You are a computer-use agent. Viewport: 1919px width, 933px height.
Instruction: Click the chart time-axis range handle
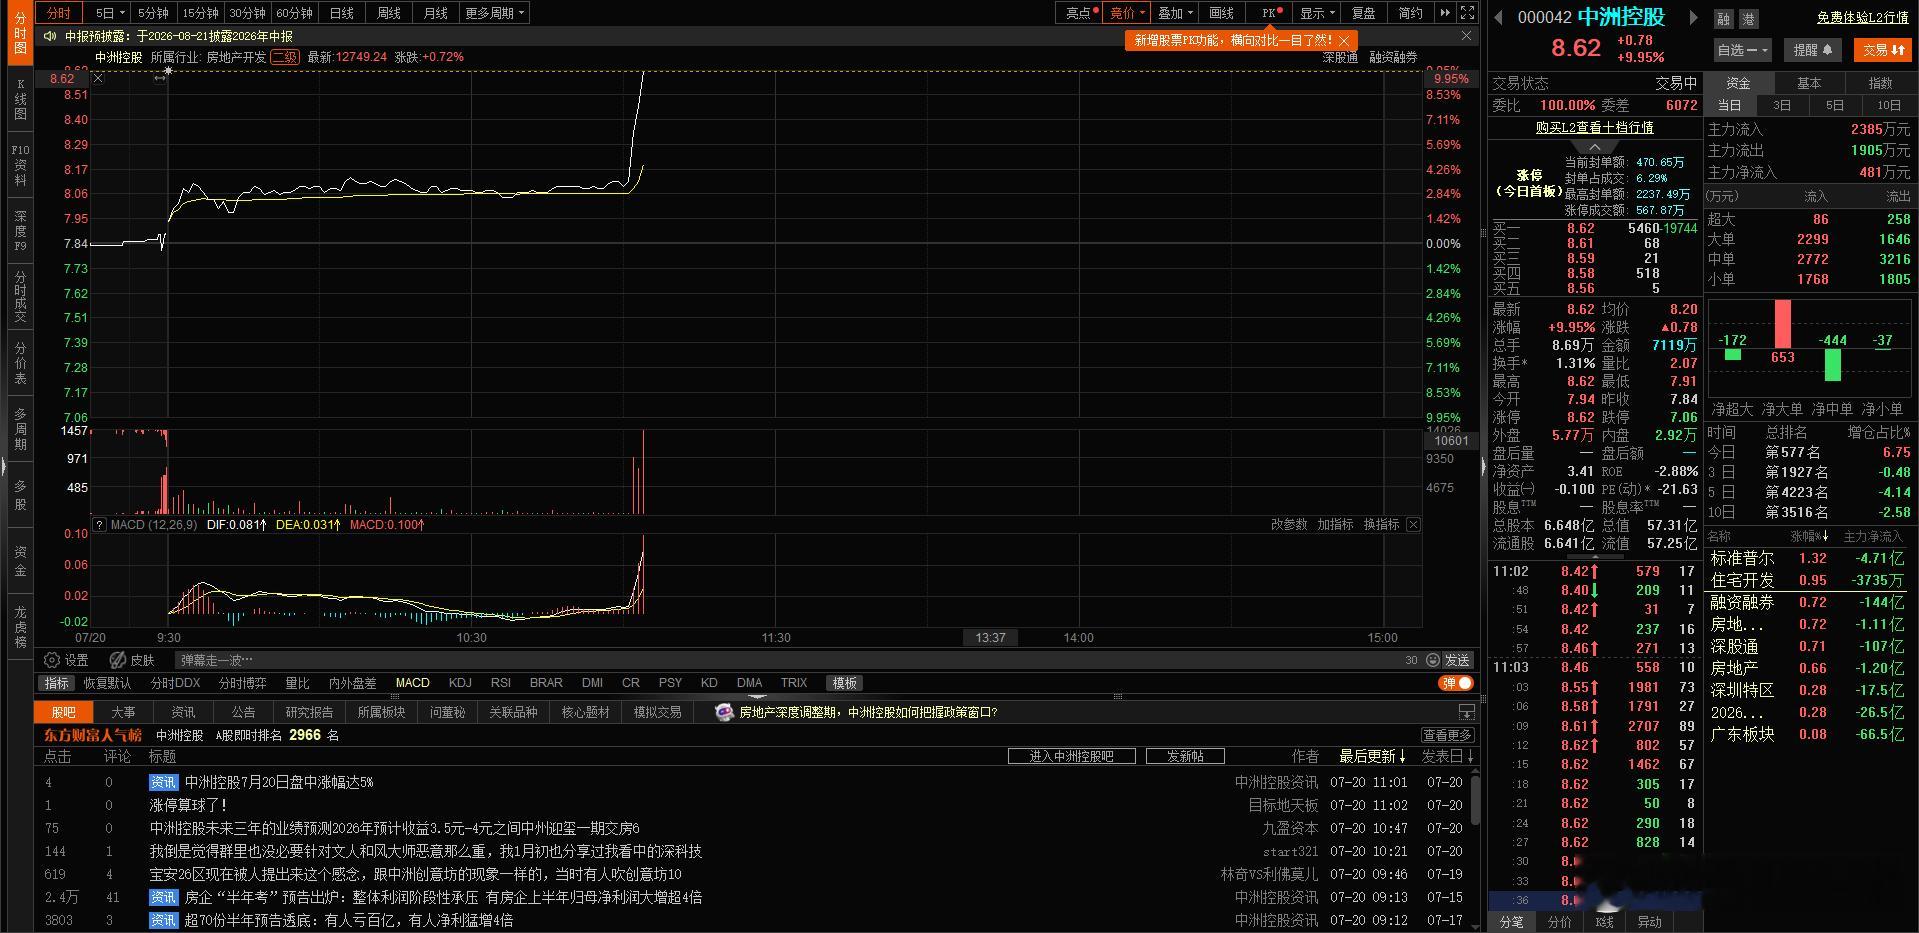(160, 78)
